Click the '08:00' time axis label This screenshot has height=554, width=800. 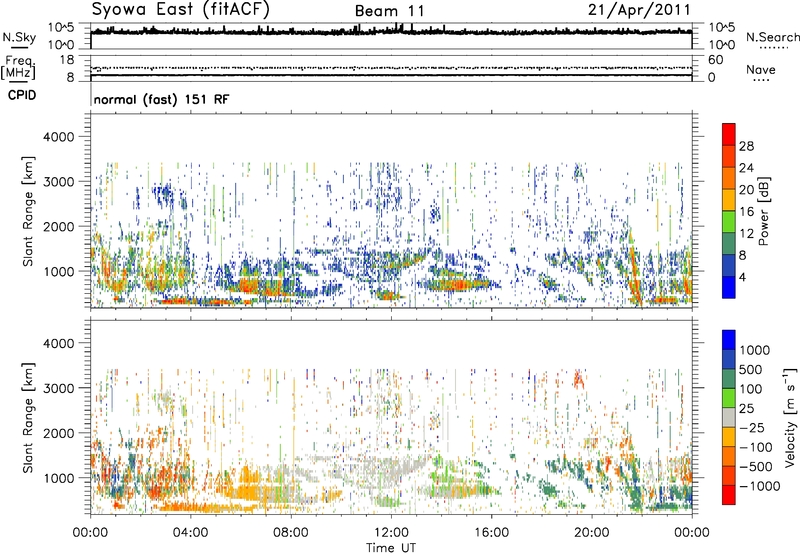coord(291,533)
